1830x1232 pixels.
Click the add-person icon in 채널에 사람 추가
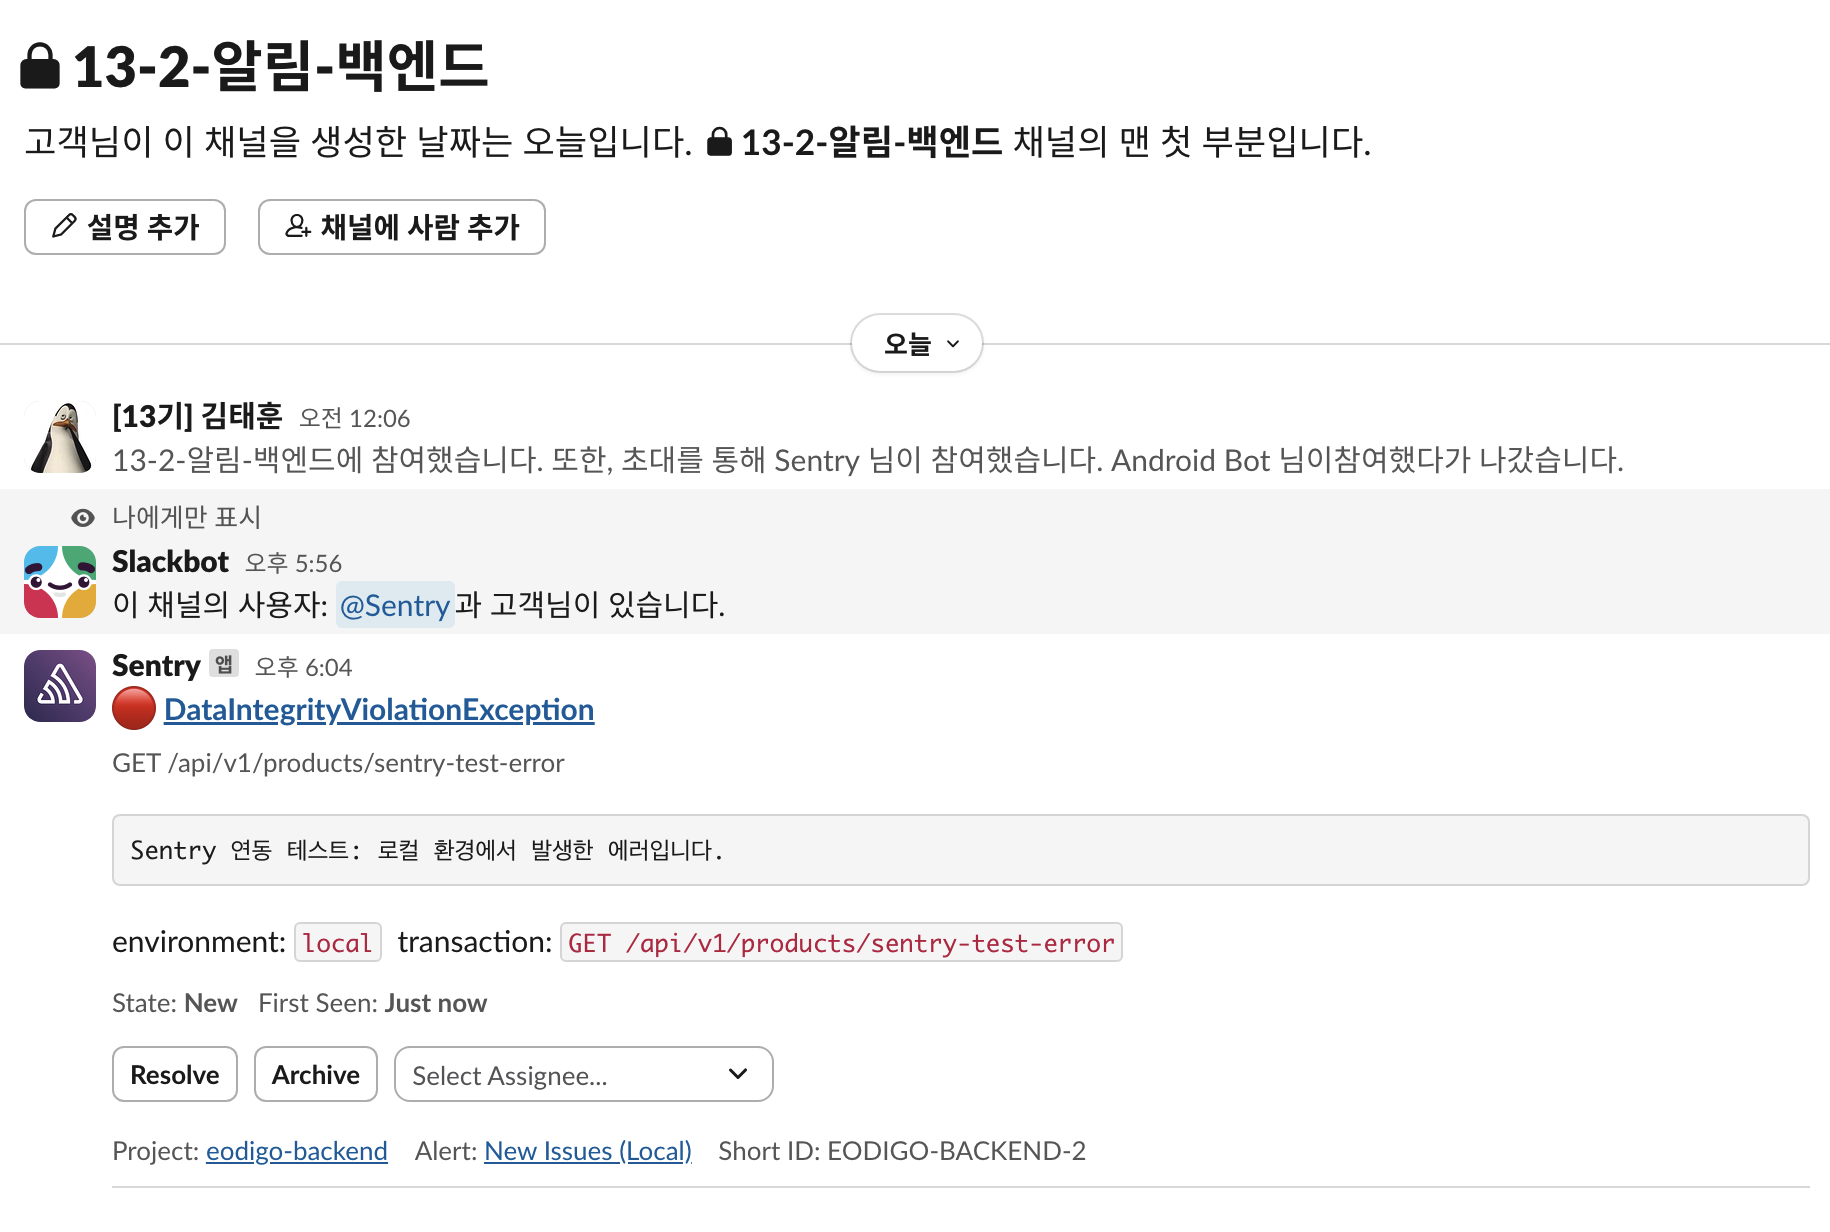click(x=298, y=226)
